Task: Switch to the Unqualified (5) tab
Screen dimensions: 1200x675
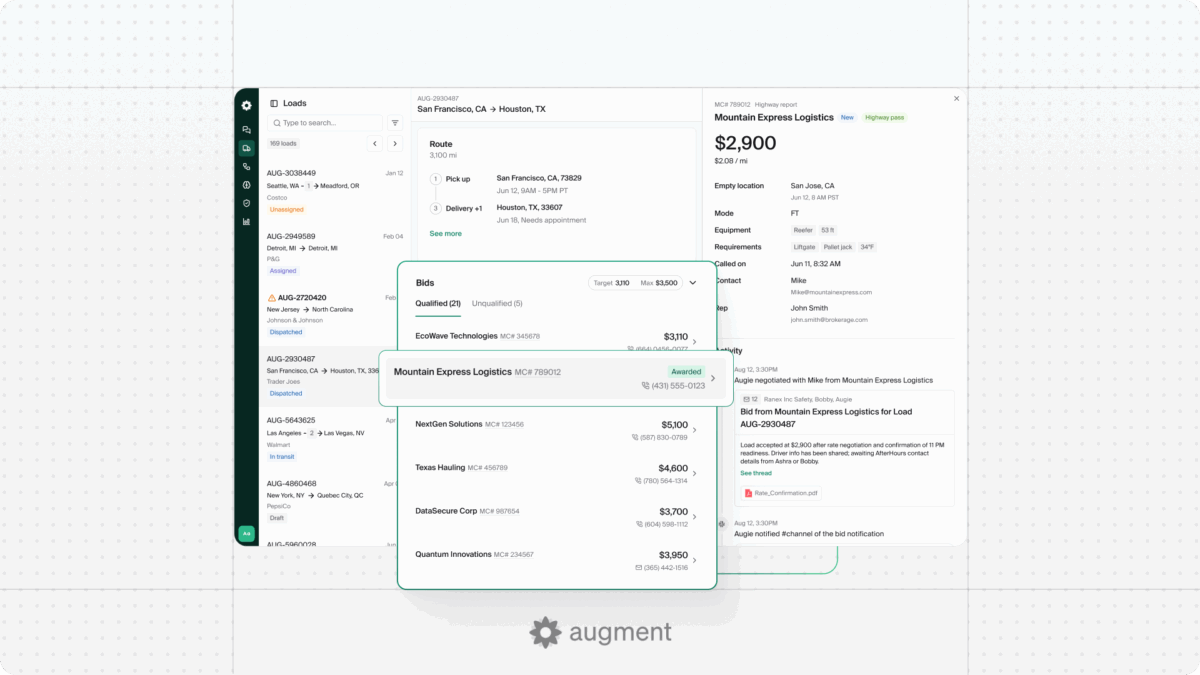Action: [497, 303]
